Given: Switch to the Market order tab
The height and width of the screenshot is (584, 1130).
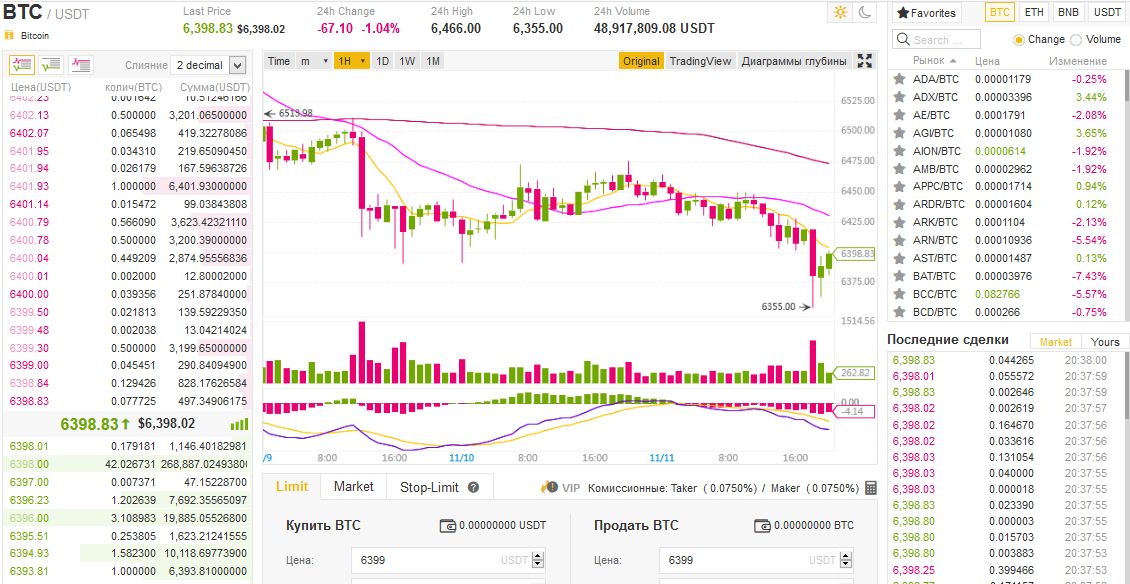Looking at the screenshot, I should 353,487.
